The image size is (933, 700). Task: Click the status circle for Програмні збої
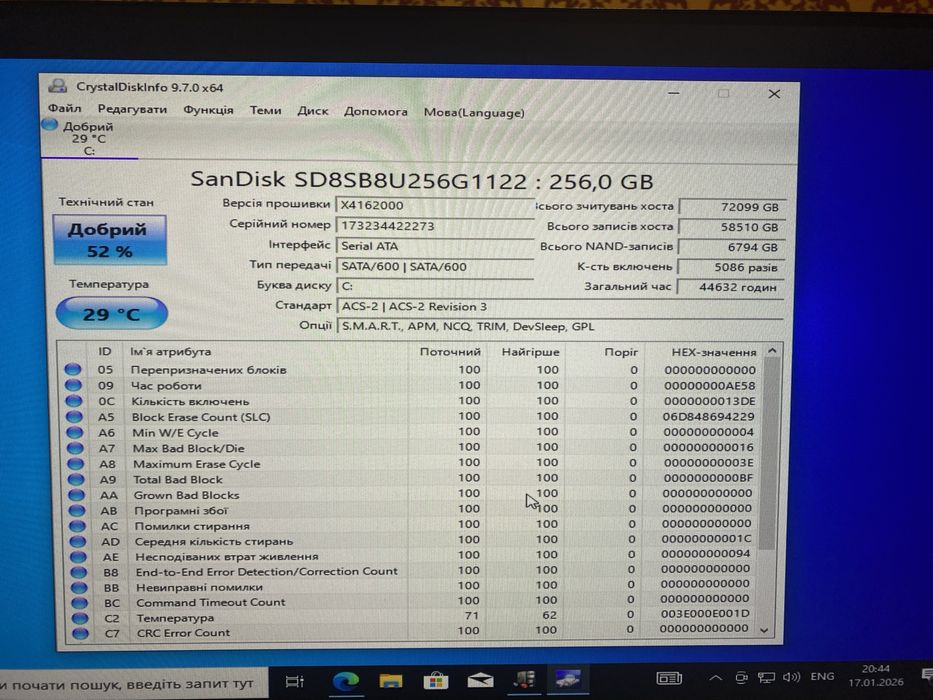pos(77,510)
